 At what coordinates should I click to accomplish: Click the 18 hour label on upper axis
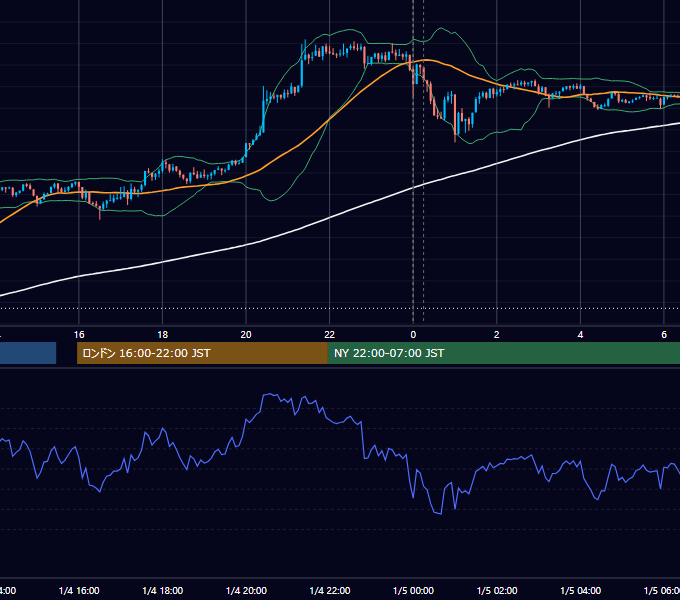pos(162,335)
